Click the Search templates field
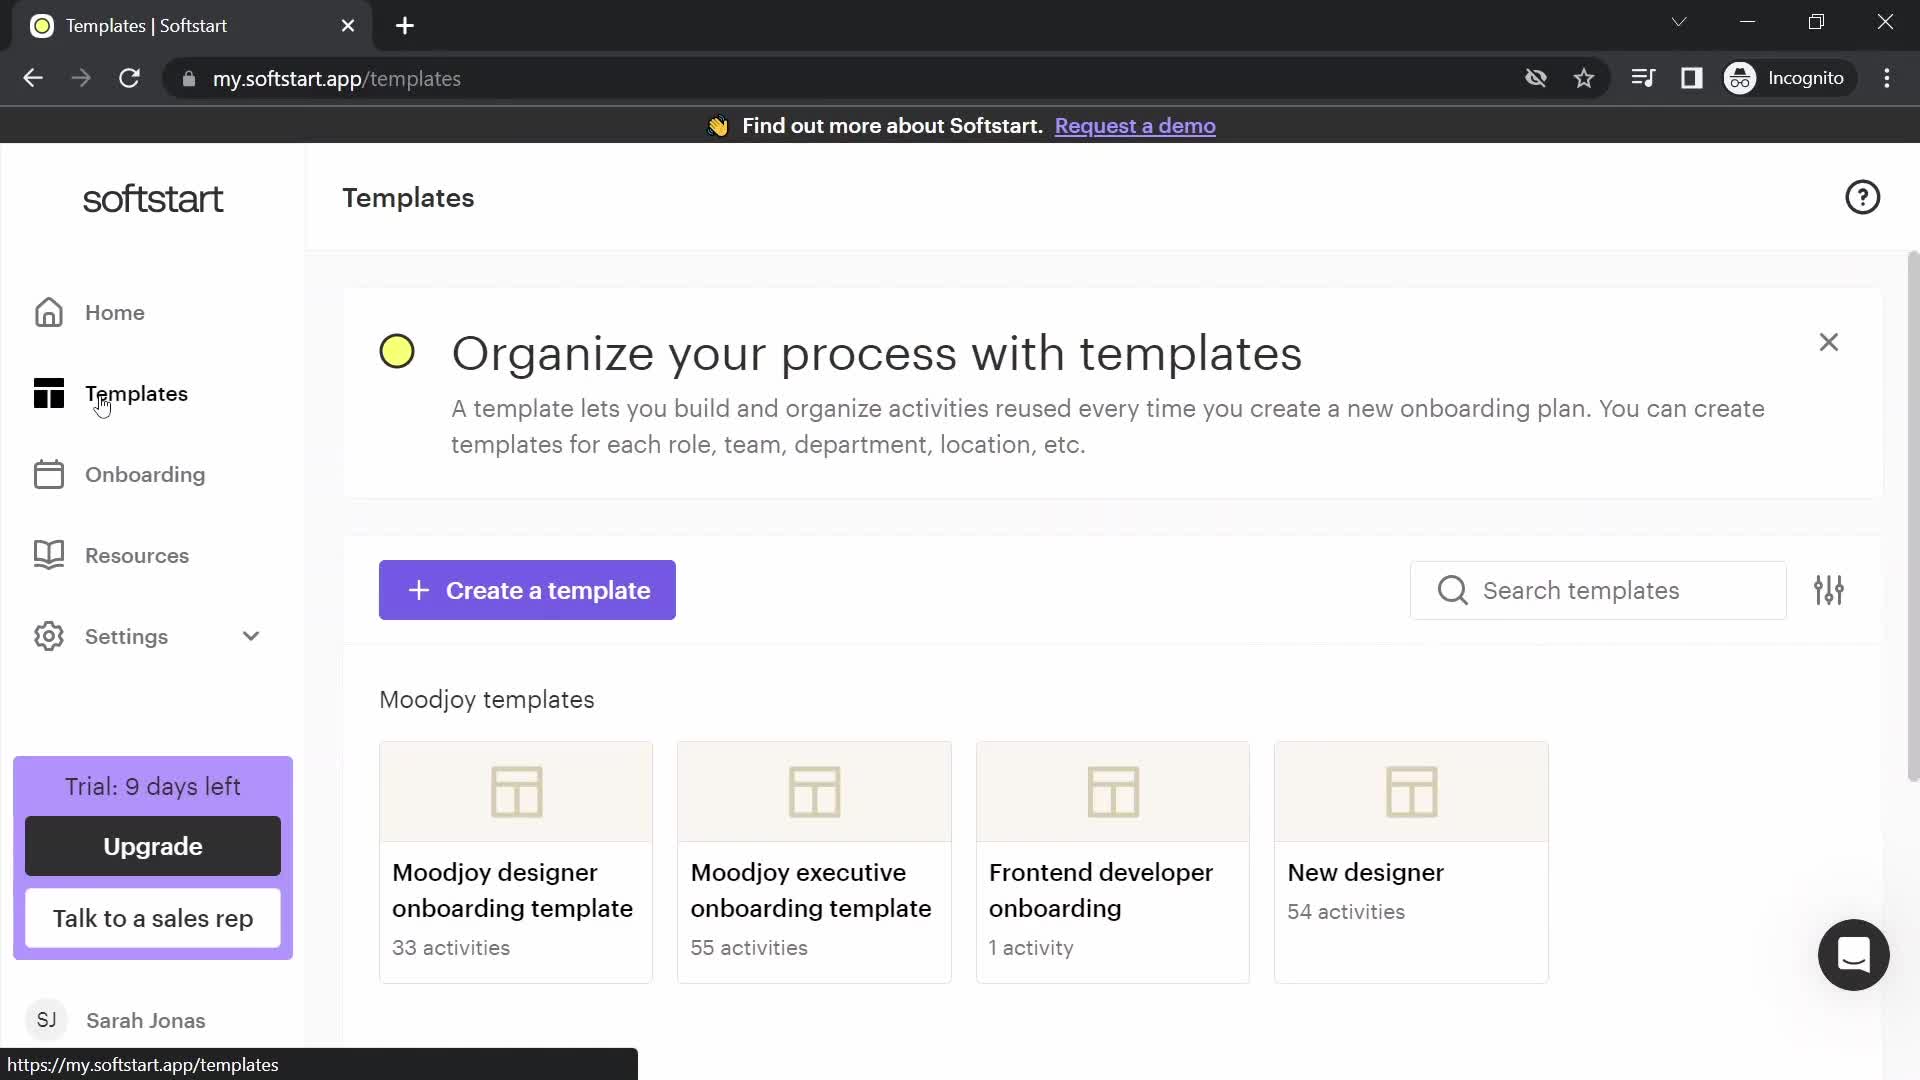 (1598, 591)
